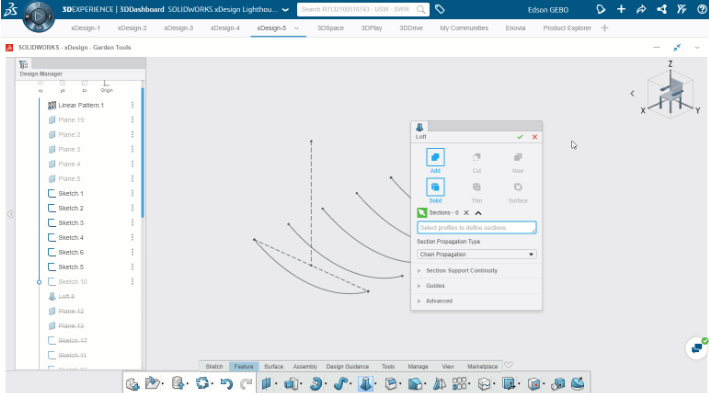Click the Select profiles sections input field

point(477,227)
